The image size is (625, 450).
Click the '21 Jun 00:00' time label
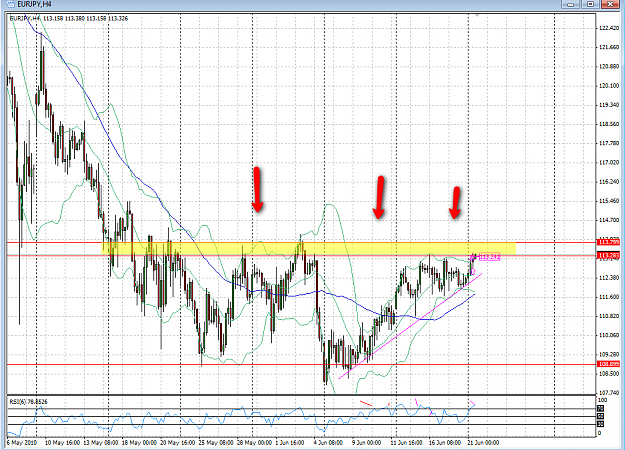[x=483, y=442]
